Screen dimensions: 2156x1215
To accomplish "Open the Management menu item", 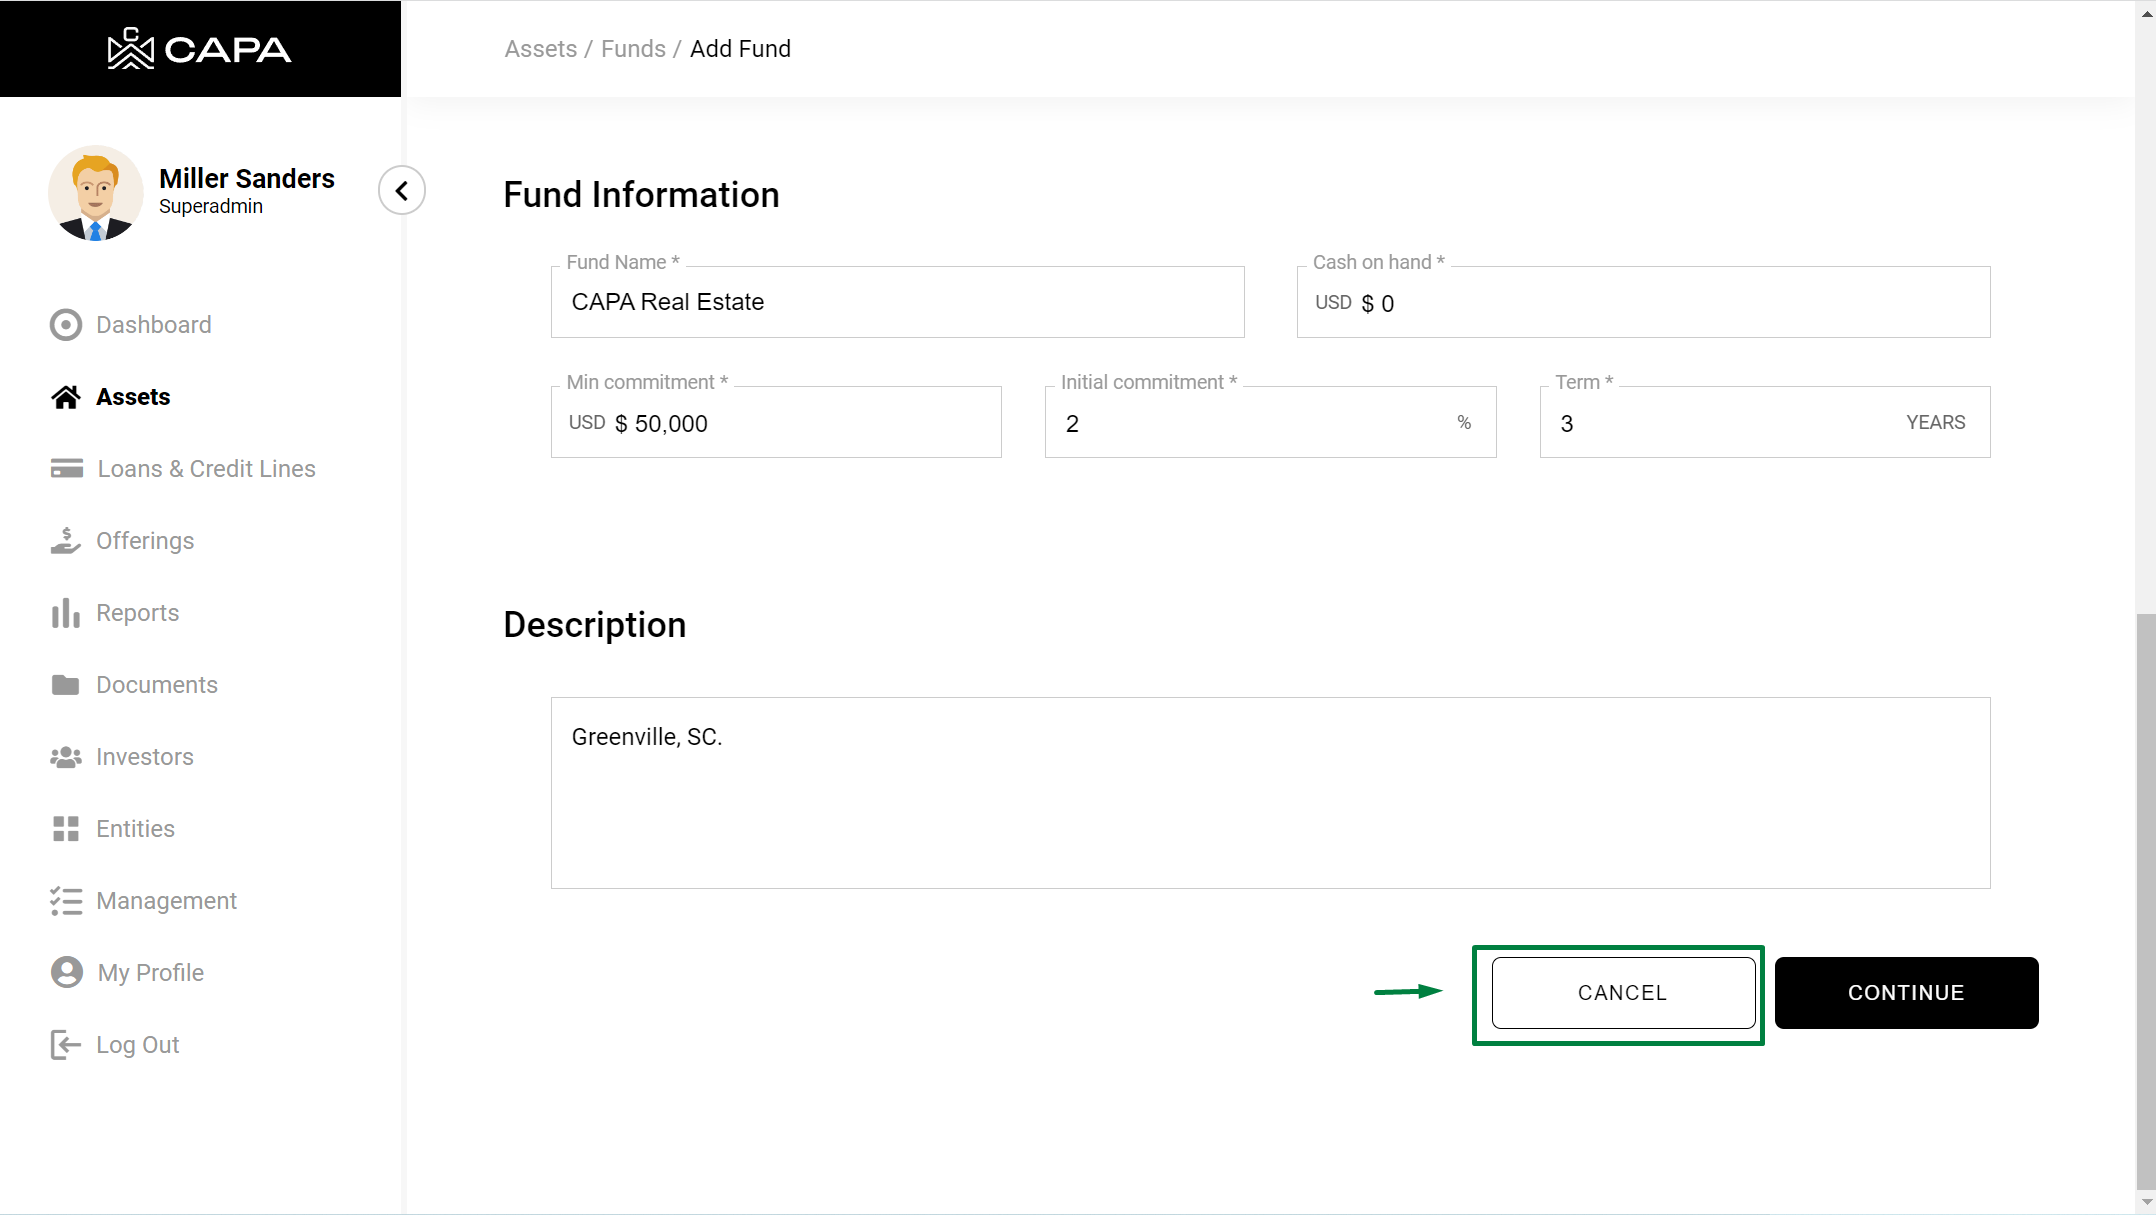I will tap(166, 901).
